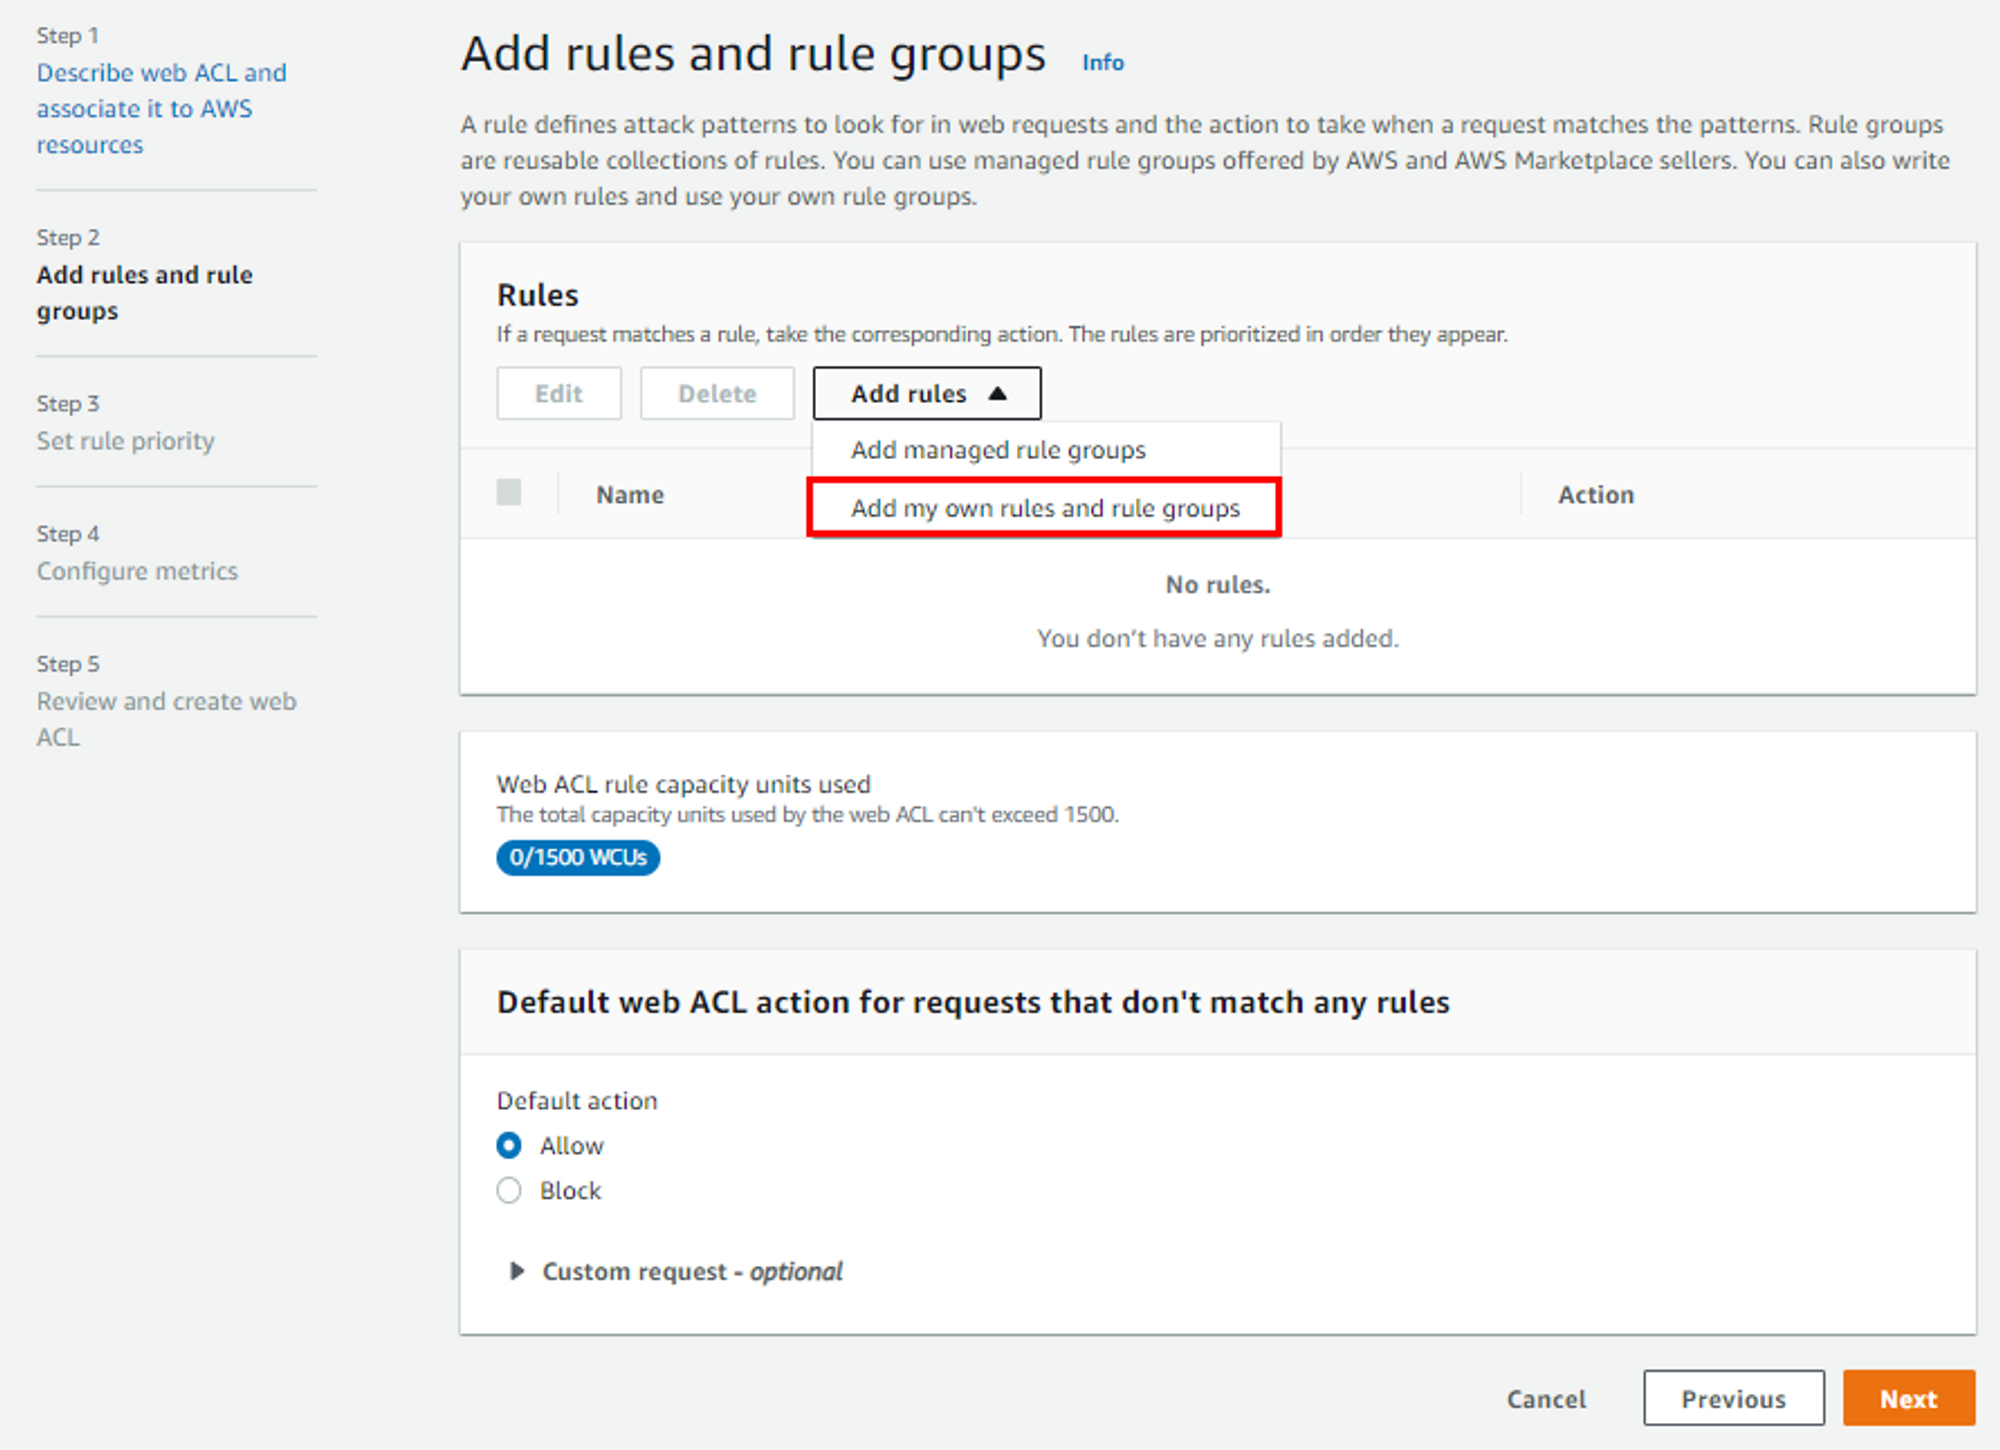Click the Edit rule button
2000x1450 pixels.
click(558, 393)
